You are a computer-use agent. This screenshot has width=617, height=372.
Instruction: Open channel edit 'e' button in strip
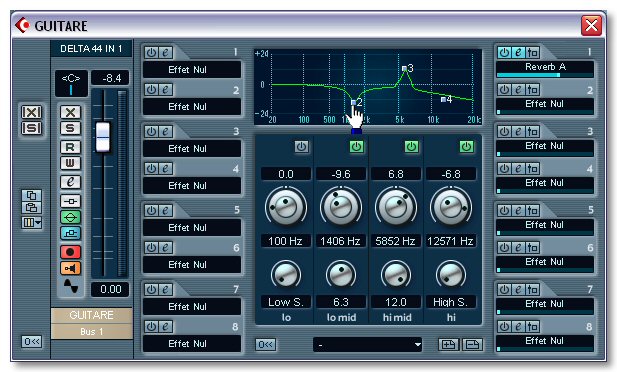coord(70,182)
